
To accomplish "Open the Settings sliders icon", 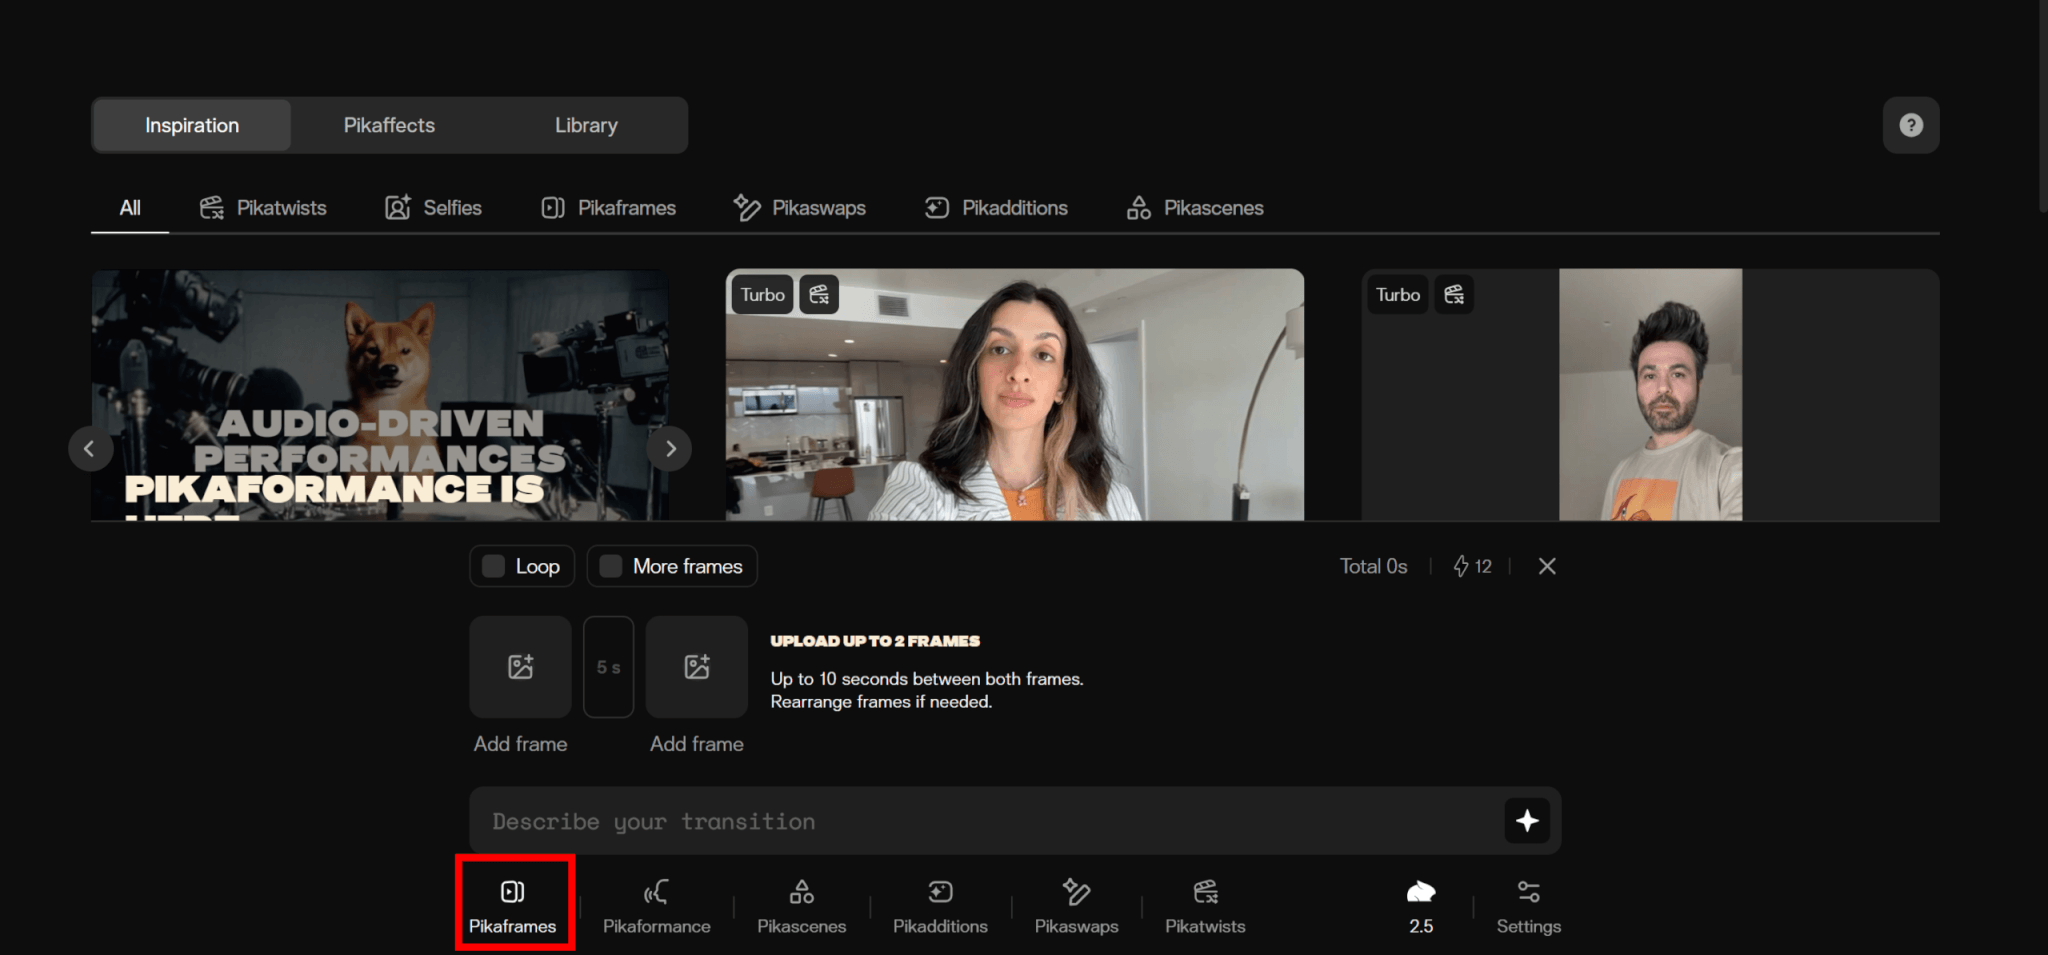I will [x=1527, y=906].
